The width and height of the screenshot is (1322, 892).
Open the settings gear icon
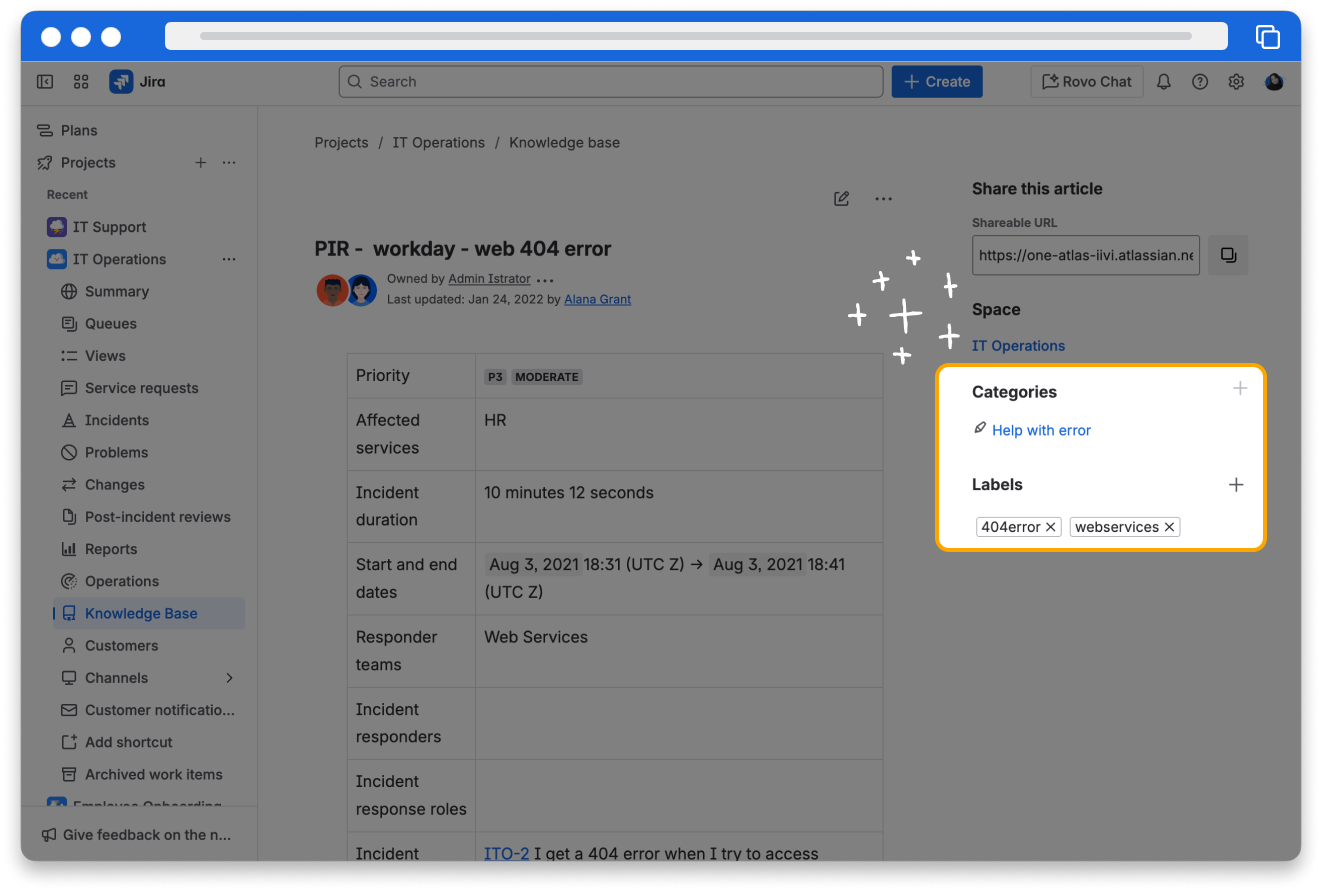[x=1236, y=82]
